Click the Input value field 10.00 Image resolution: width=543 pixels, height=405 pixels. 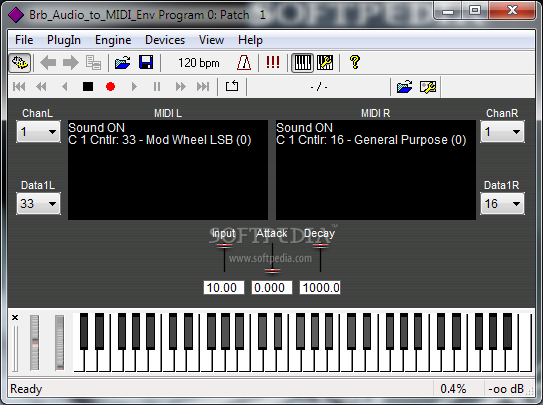point(224,288)
